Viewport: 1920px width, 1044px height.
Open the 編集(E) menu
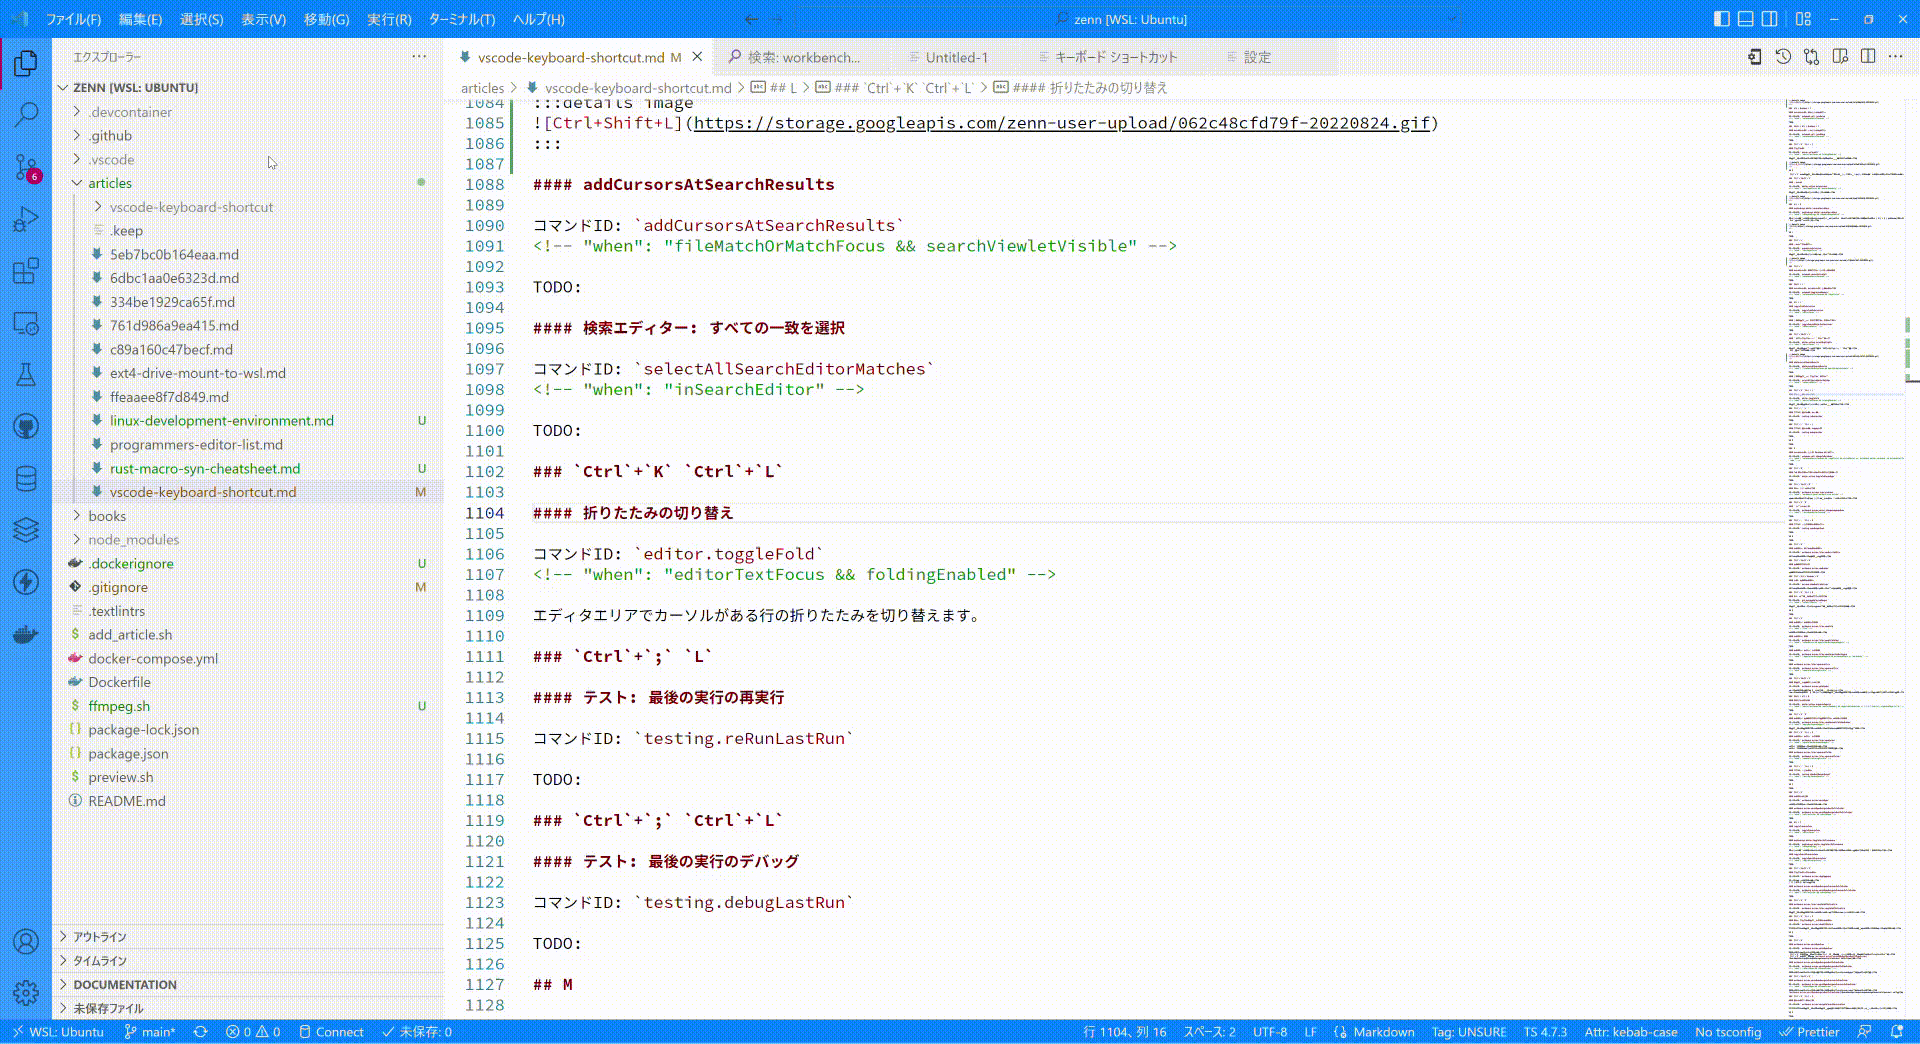point(140,19)
